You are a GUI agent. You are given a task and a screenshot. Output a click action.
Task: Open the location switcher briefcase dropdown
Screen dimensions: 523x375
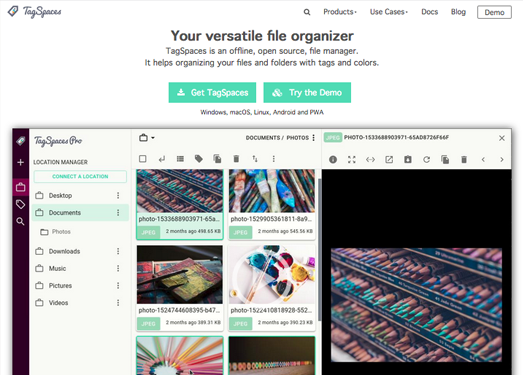coord(146,137)
